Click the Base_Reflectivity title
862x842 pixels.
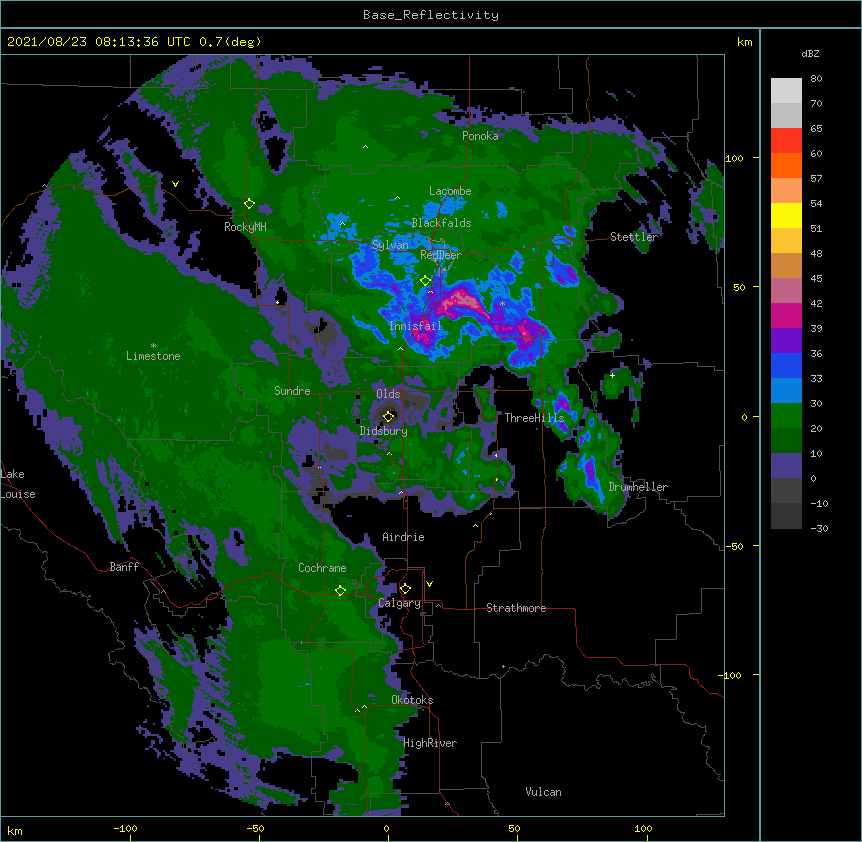click(x=431, y=15)
